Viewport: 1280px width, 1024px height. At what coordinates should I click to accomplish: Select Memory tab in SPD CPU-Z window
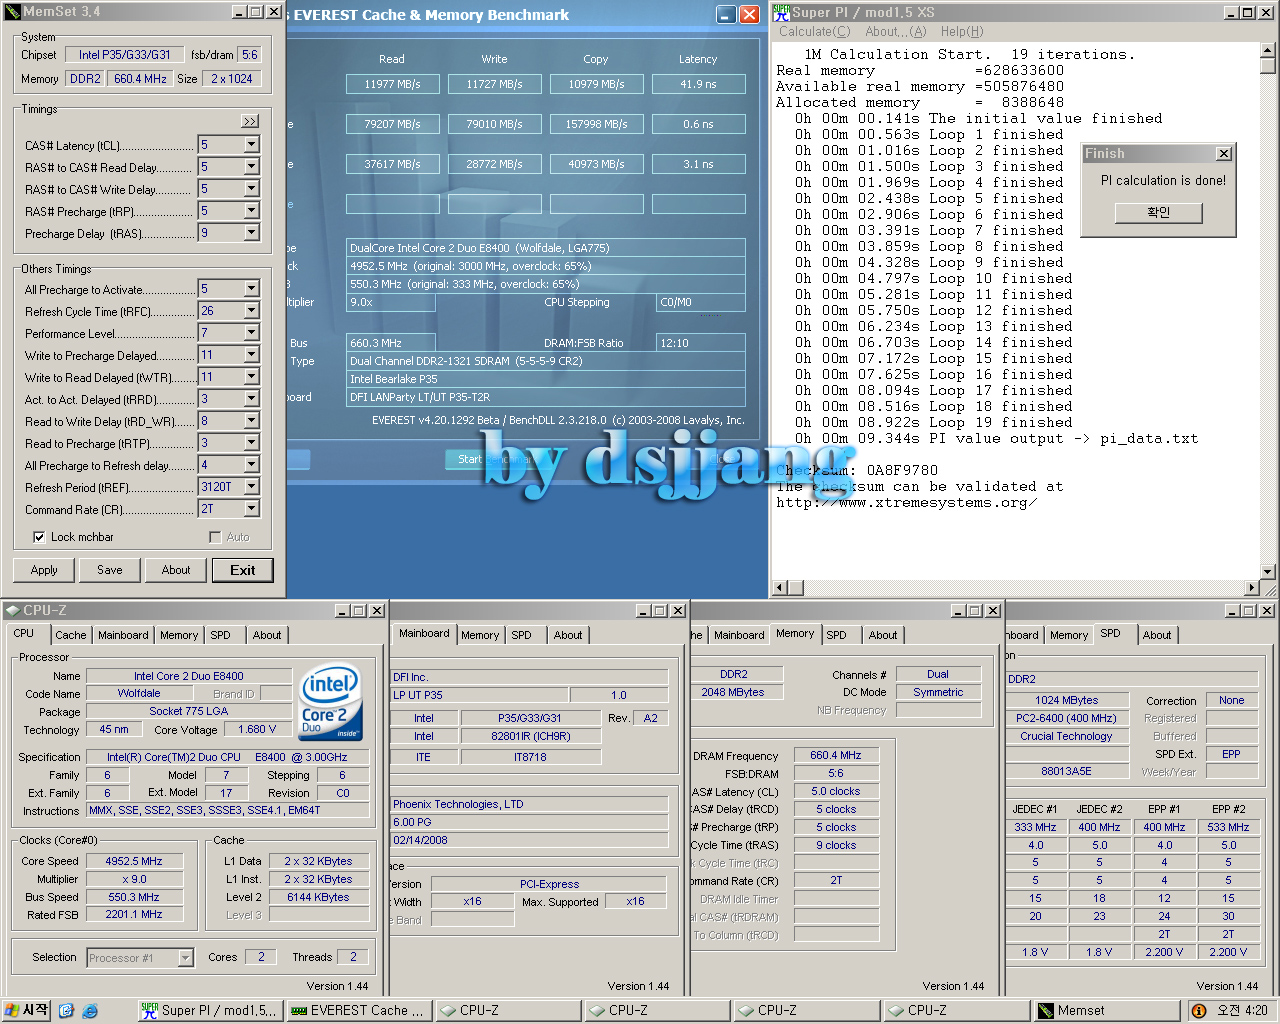pyautogui.click(x=1069, y=635)
